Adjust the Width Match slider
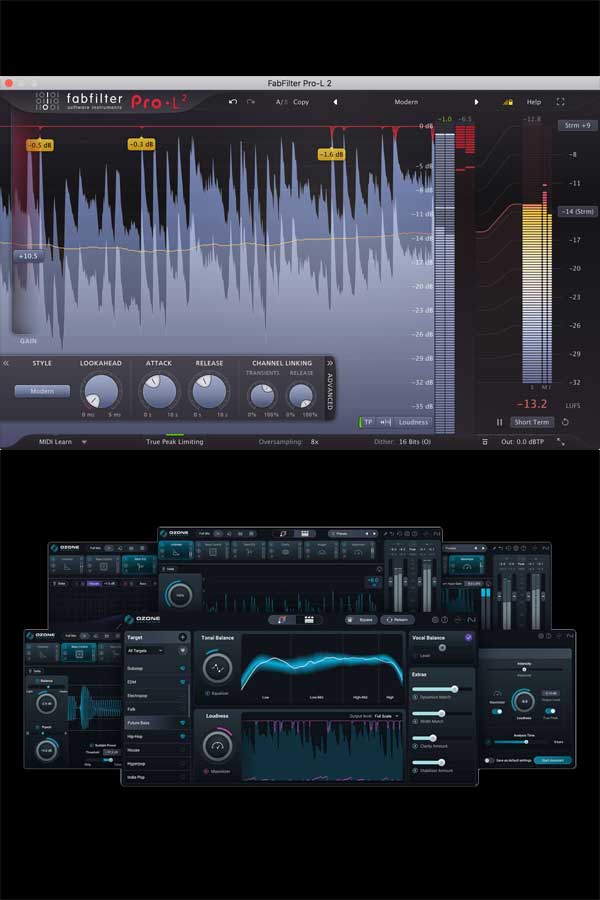Screen dimensions: 600x900 (442, 713)
